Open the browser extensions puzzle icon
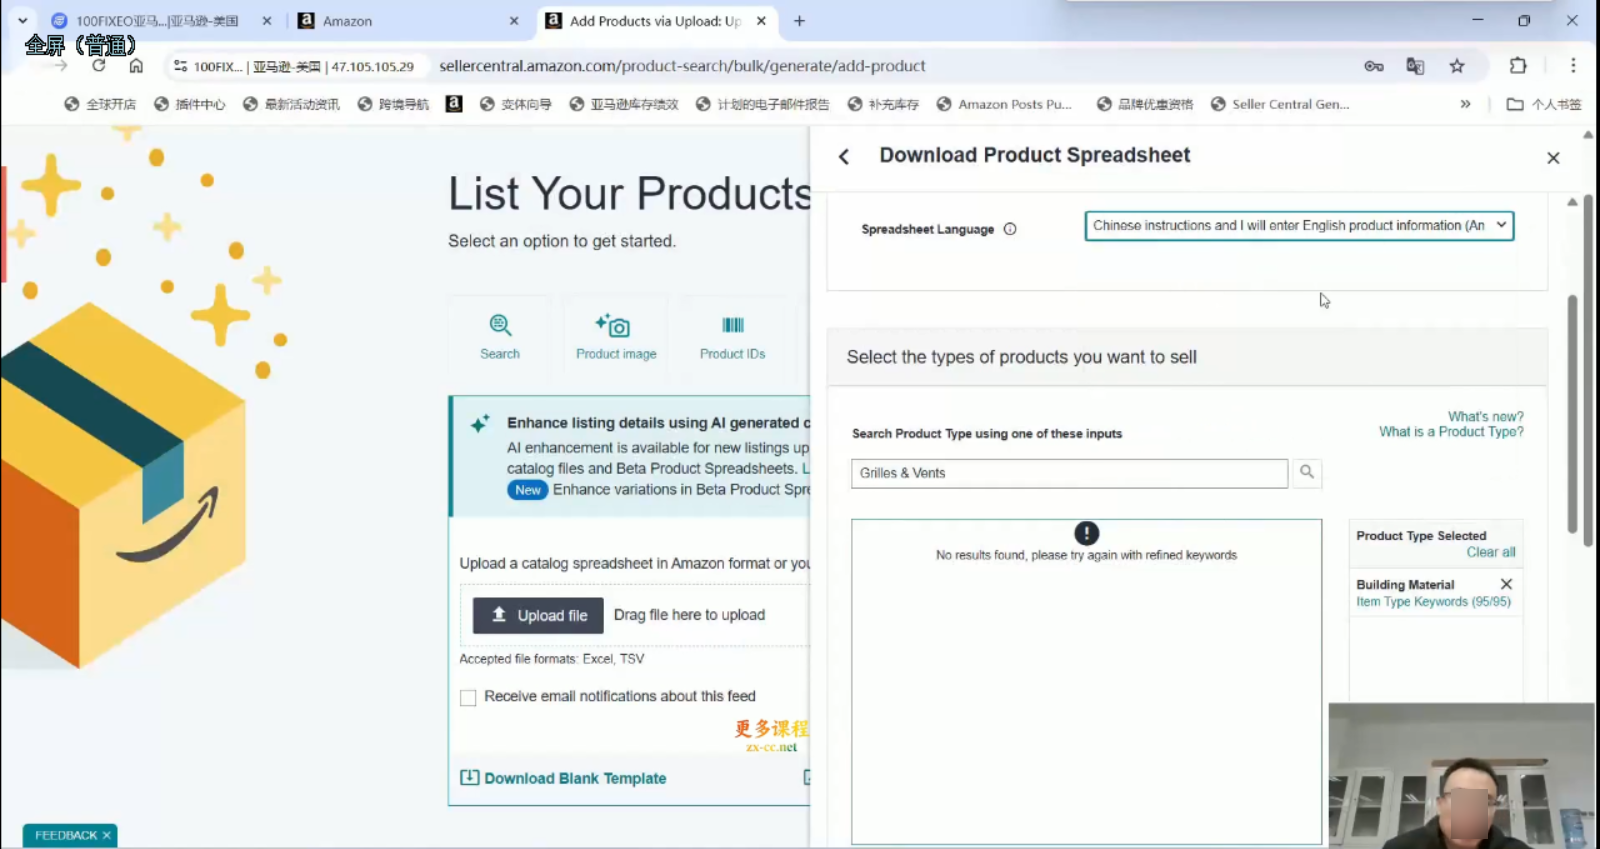This screenshot has height=849, width=1600. click(1517, 66)
